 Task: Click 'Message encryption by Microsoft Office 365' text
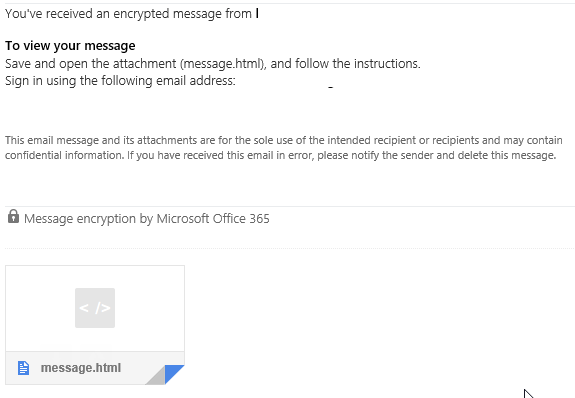(x=147, y=219)
